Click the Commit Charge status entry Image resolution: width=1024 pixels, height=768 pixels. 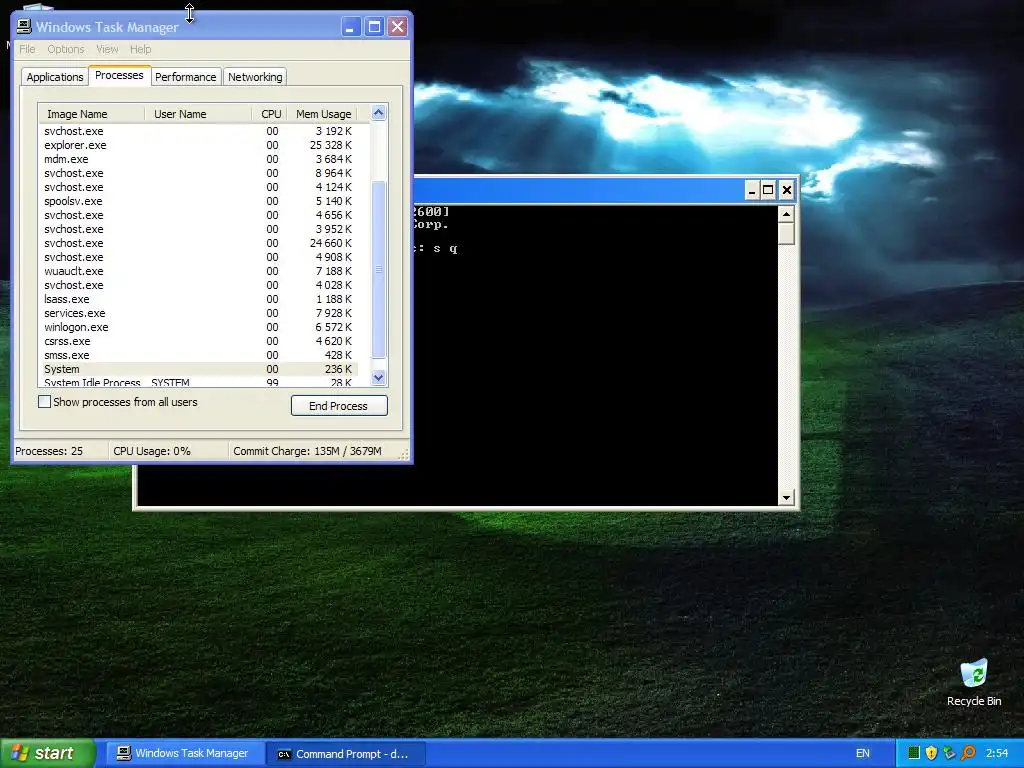(x=315, y=451)
